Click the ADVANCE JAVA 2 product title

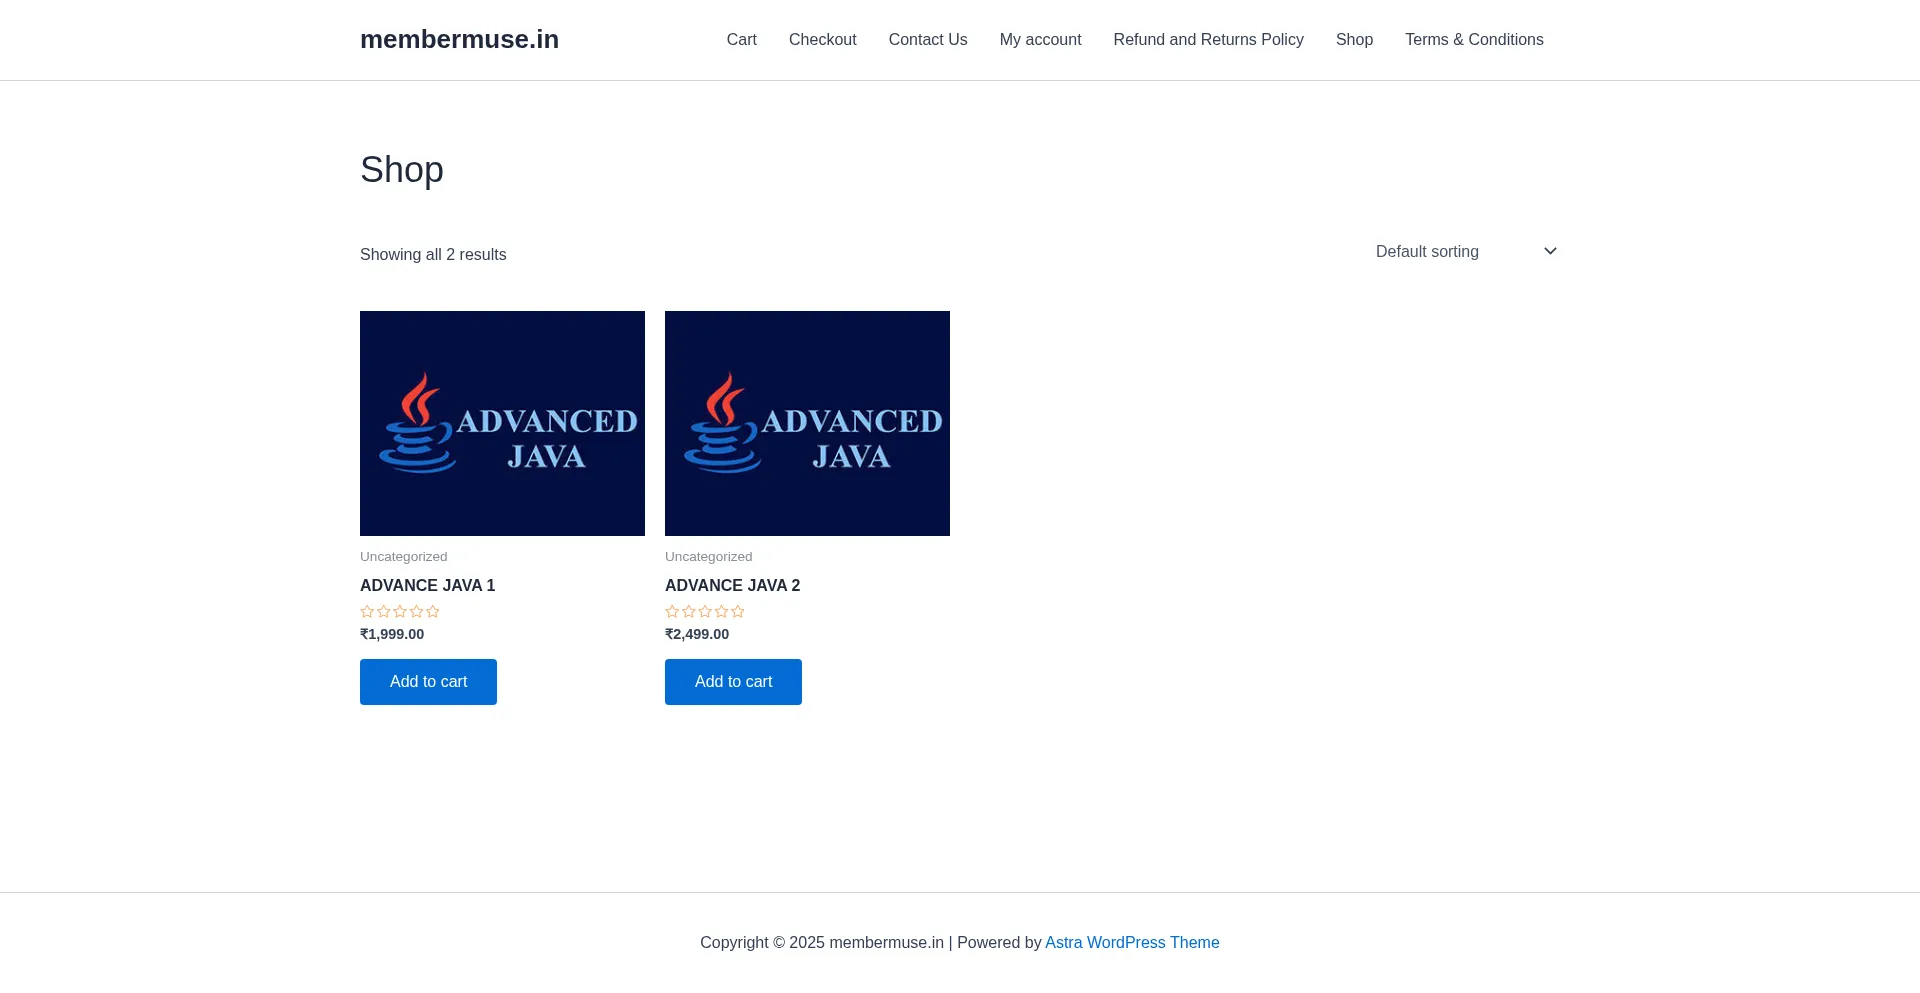(732, 585)
